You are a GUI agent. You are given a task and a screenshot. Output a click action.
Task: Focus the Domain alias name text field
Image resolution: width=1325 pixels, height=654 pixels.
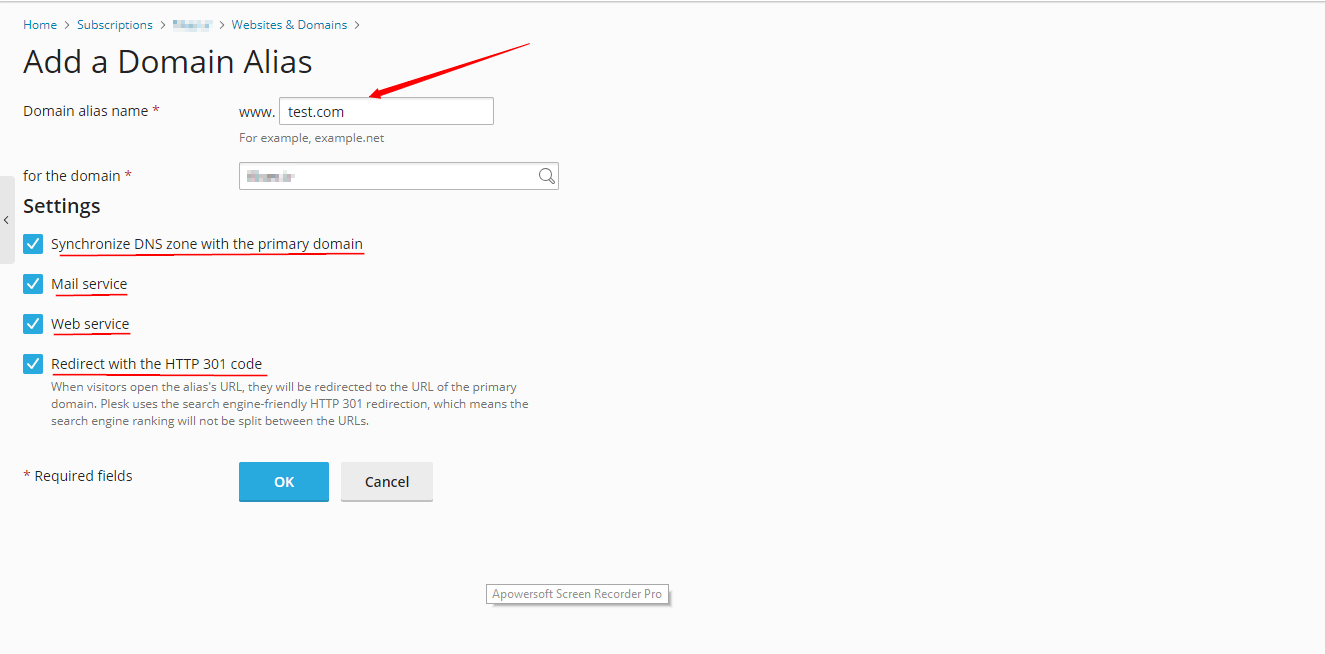(386, 111)
